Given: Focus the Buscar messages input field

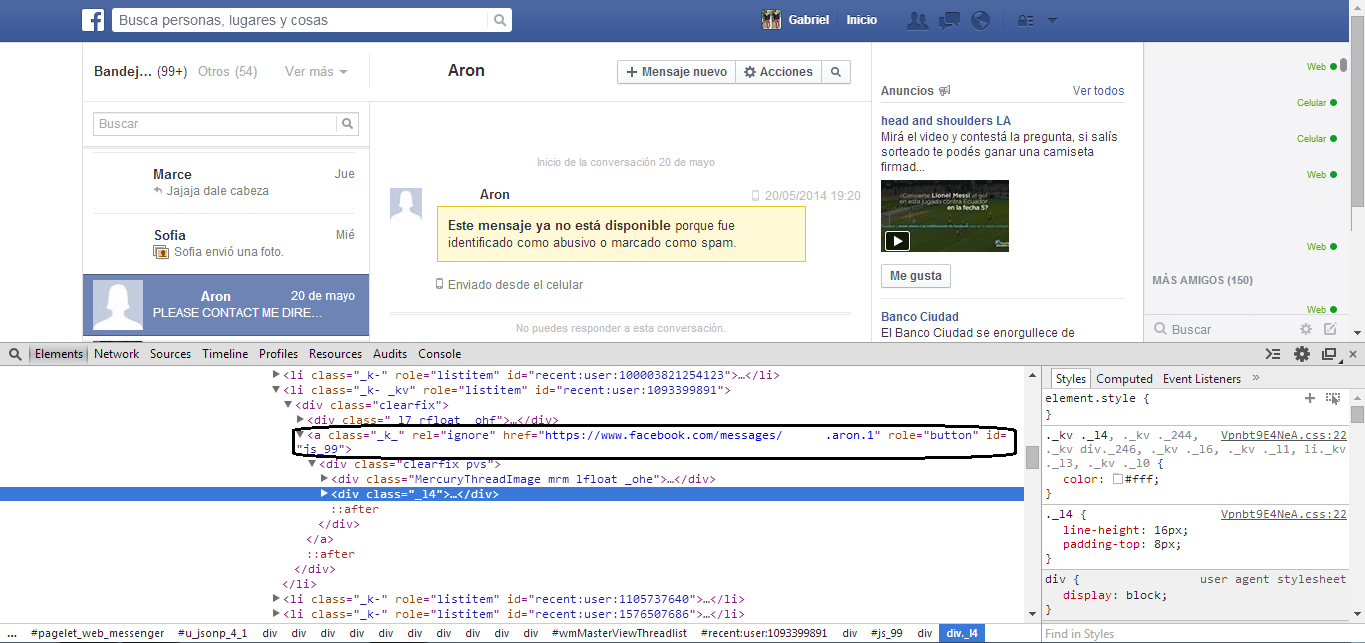Looking at the screenshot, I should tap(216, 124).
